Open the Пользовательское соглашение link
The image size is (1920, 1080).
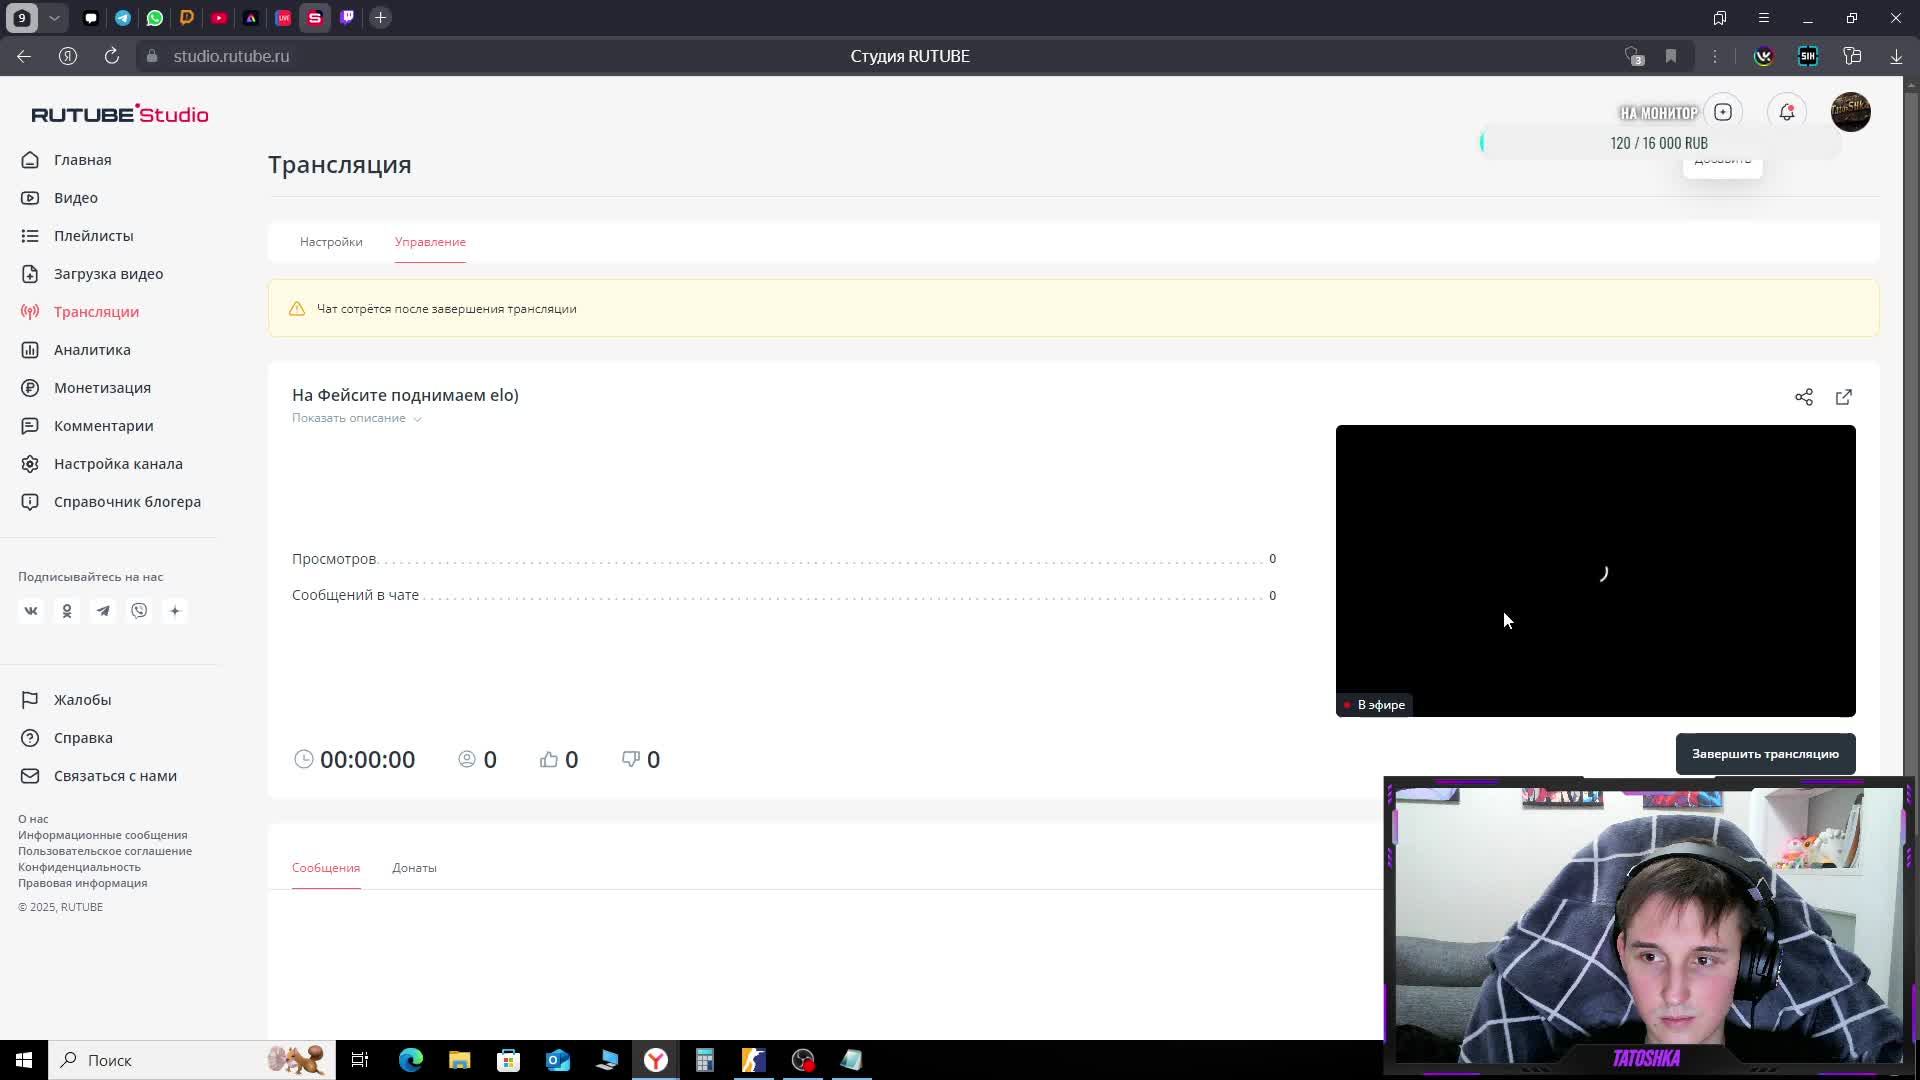105,851
